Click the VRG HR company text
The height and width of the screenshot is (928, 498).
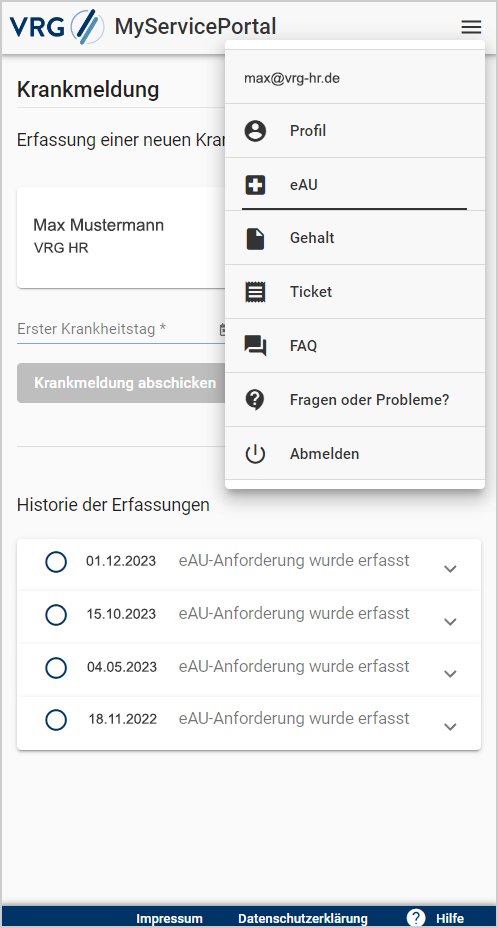pos(61,248)
